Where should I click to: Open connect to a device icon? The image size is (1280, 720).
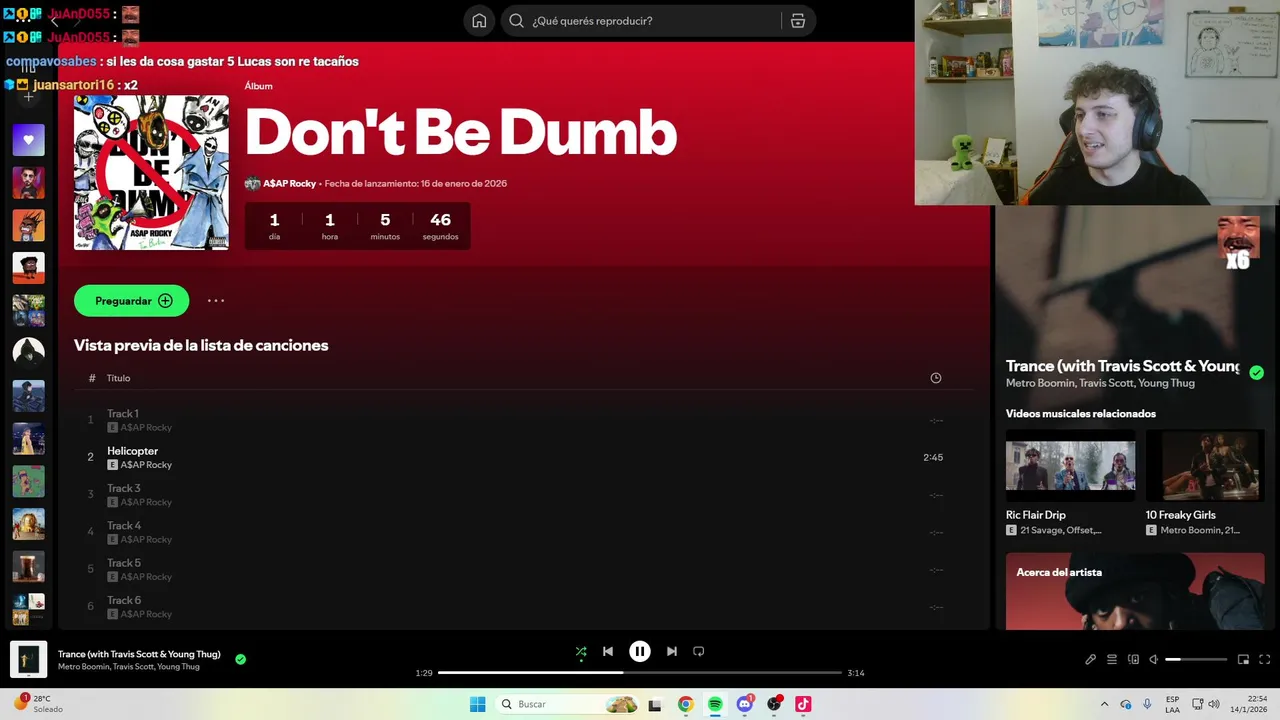1133,659
